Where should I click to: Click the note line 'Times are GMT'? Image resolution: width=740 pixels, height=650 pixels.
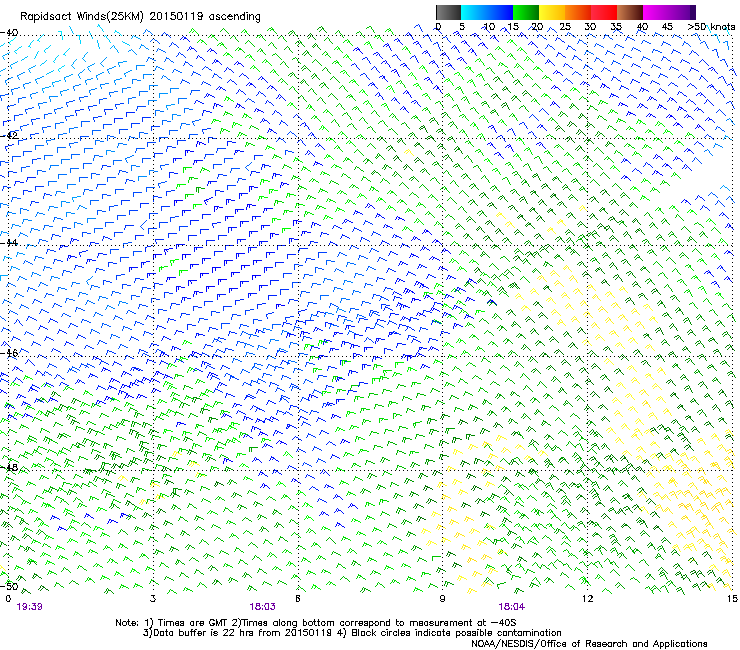pos(191,623)
